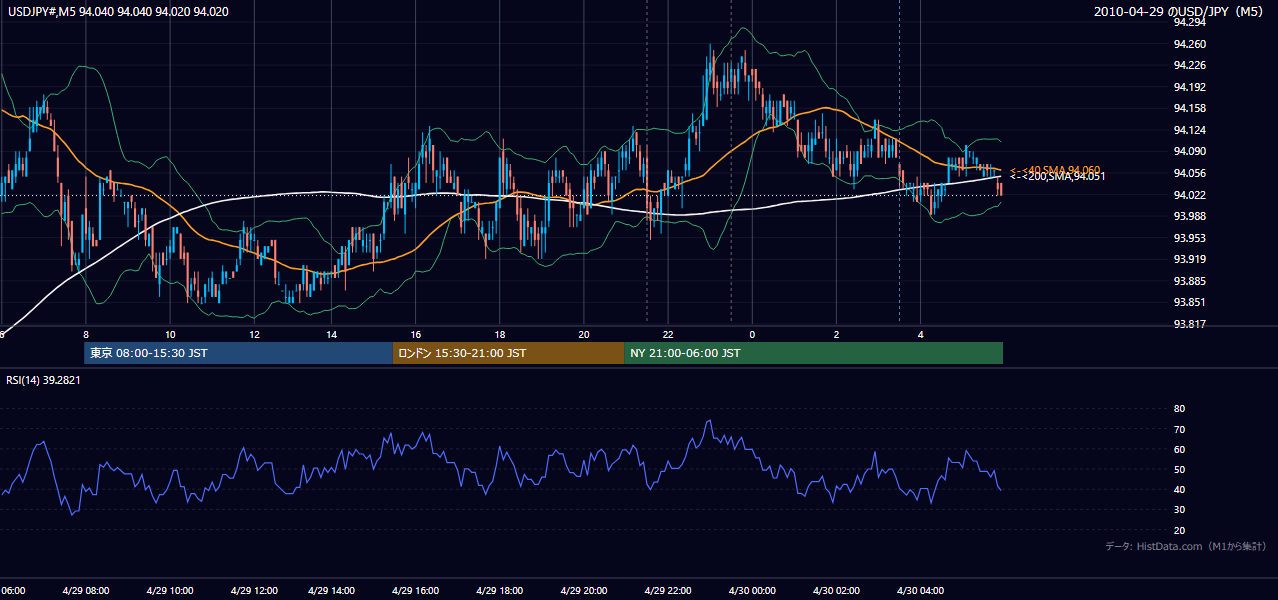This screenshot has height=600, width=1278.
Task: Click the 94.294 price axis label
Action: point(1190,22)
